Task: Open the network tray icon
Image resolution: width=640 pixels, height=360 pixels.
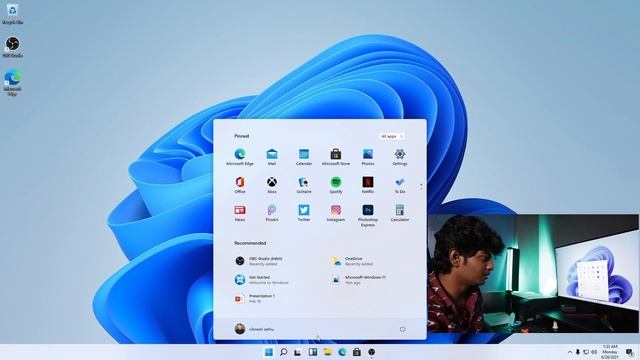Action: pos(586,352)
